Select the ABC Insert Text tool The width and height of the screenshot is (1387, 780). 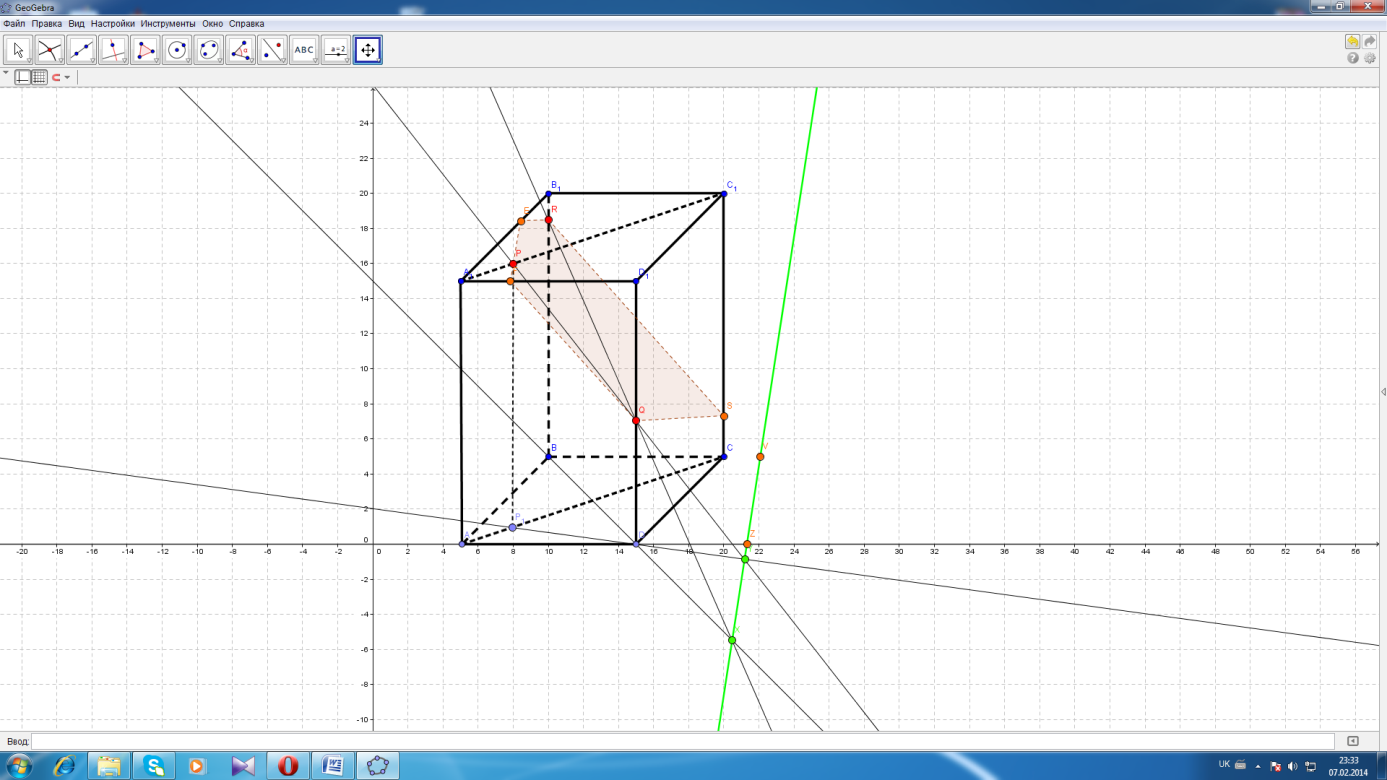(304, 50)
